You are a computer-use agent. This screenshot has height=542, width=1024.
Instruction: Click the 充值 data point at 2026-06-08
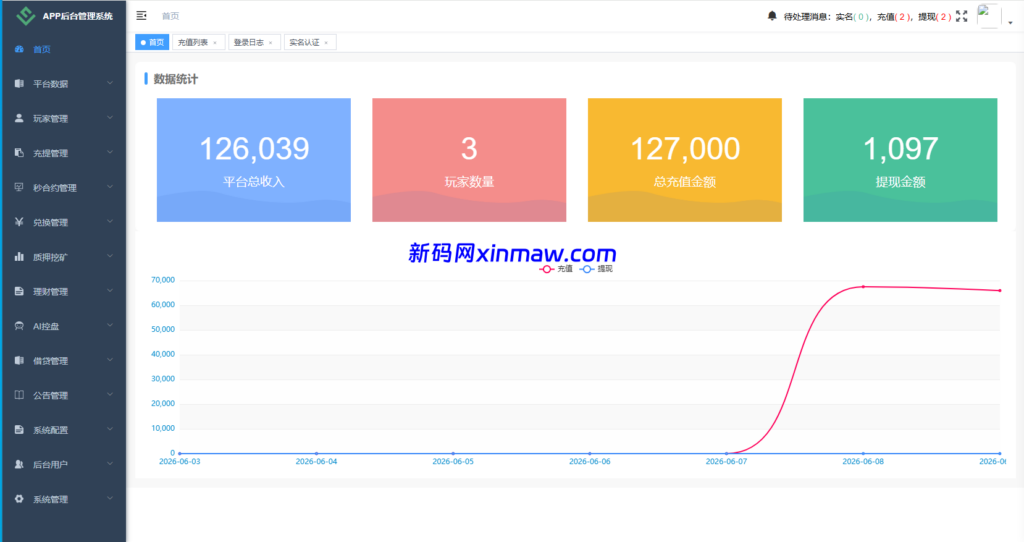[863, 287]
